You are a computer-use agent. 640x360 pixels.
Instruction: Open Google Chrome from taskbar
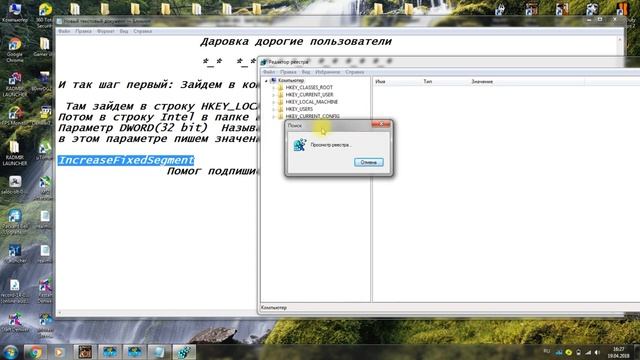pos(35,352)
